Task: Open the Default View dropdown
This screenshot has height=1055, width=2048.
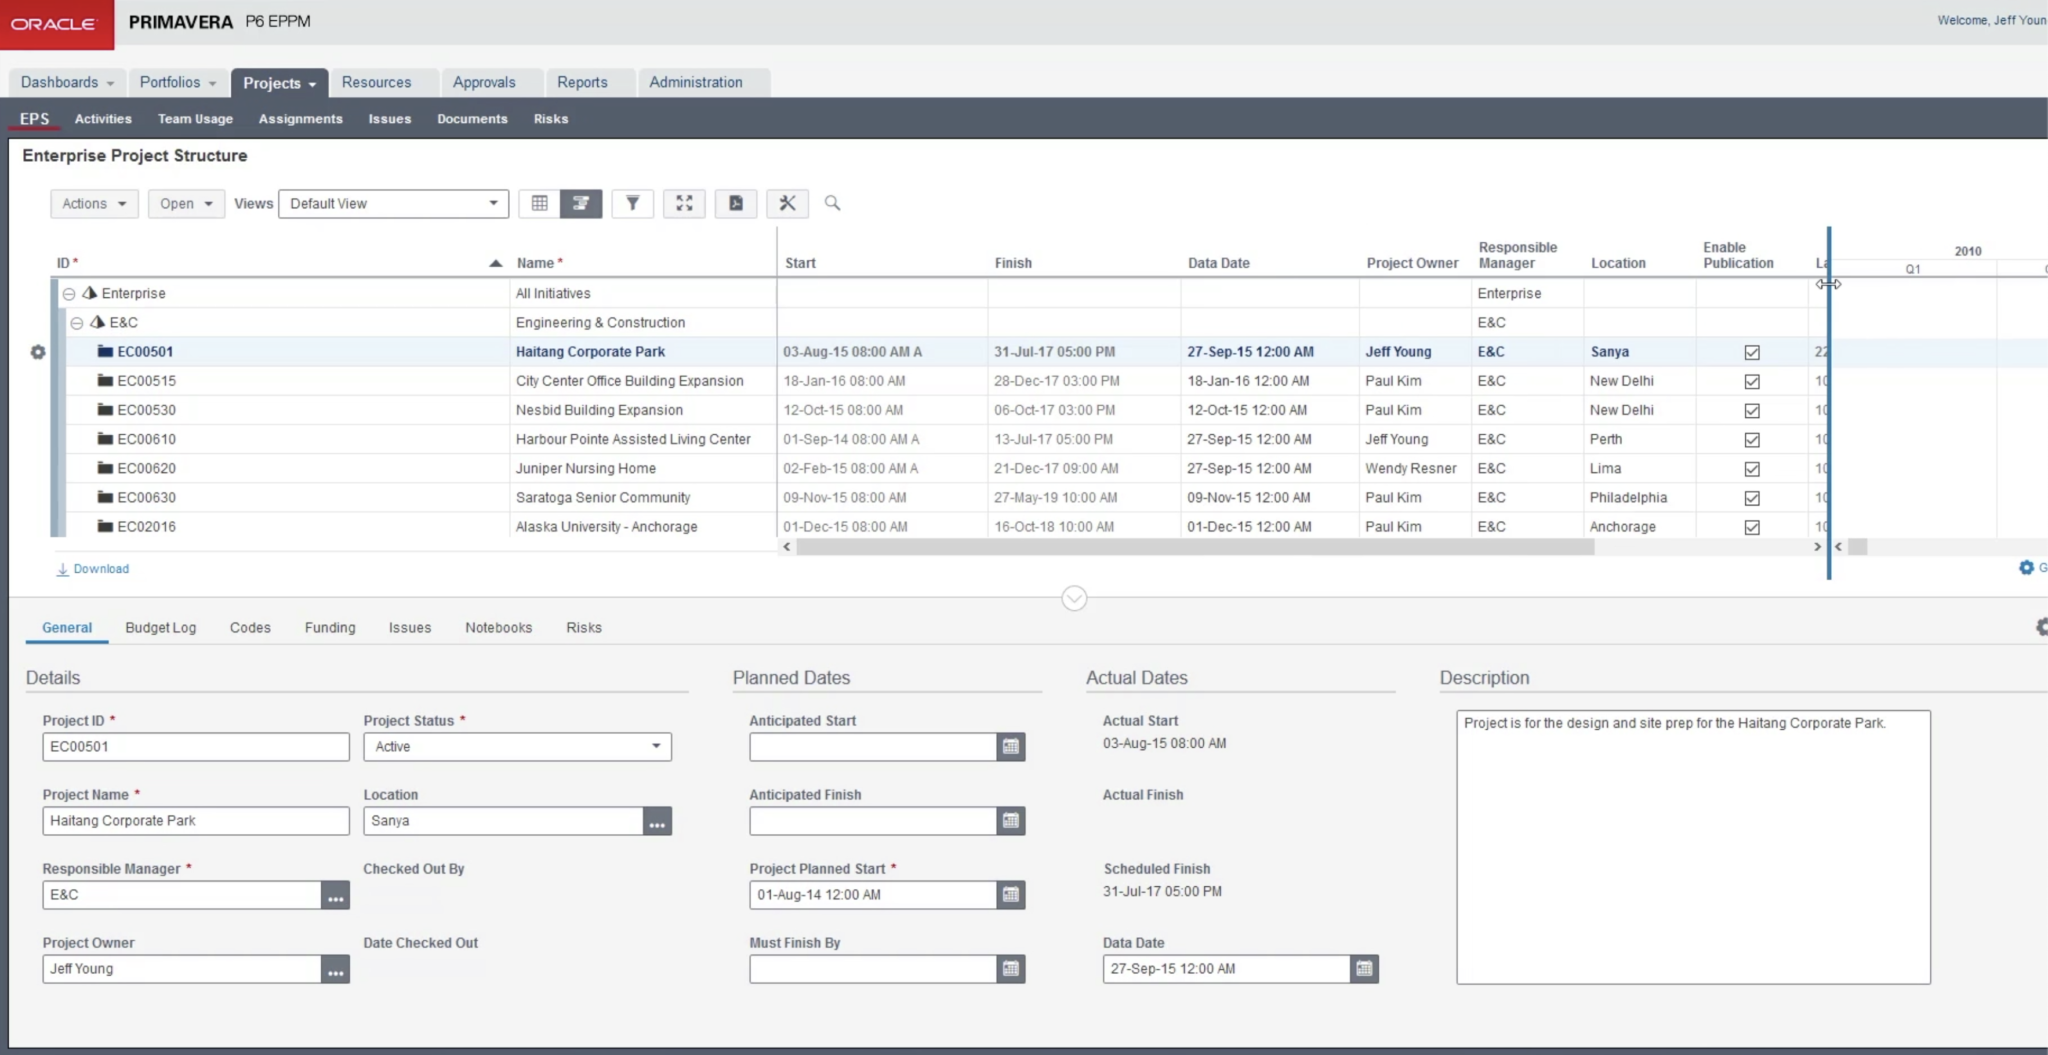Action: [491, 203]
